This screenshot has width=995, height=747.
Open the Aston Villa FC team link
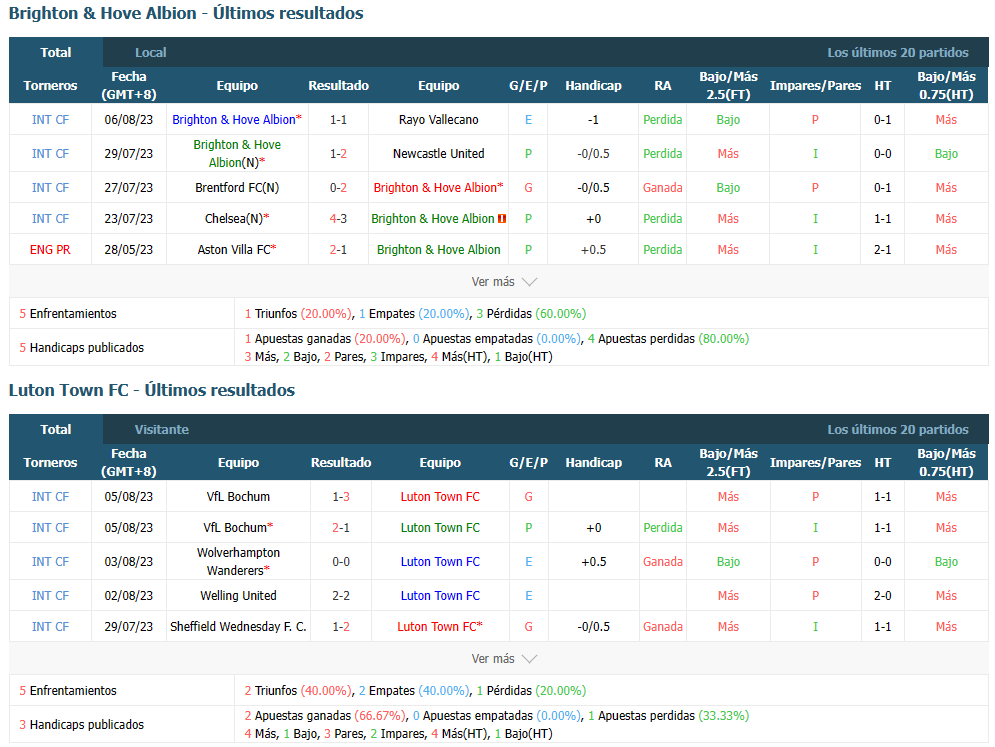click(237, 250)
